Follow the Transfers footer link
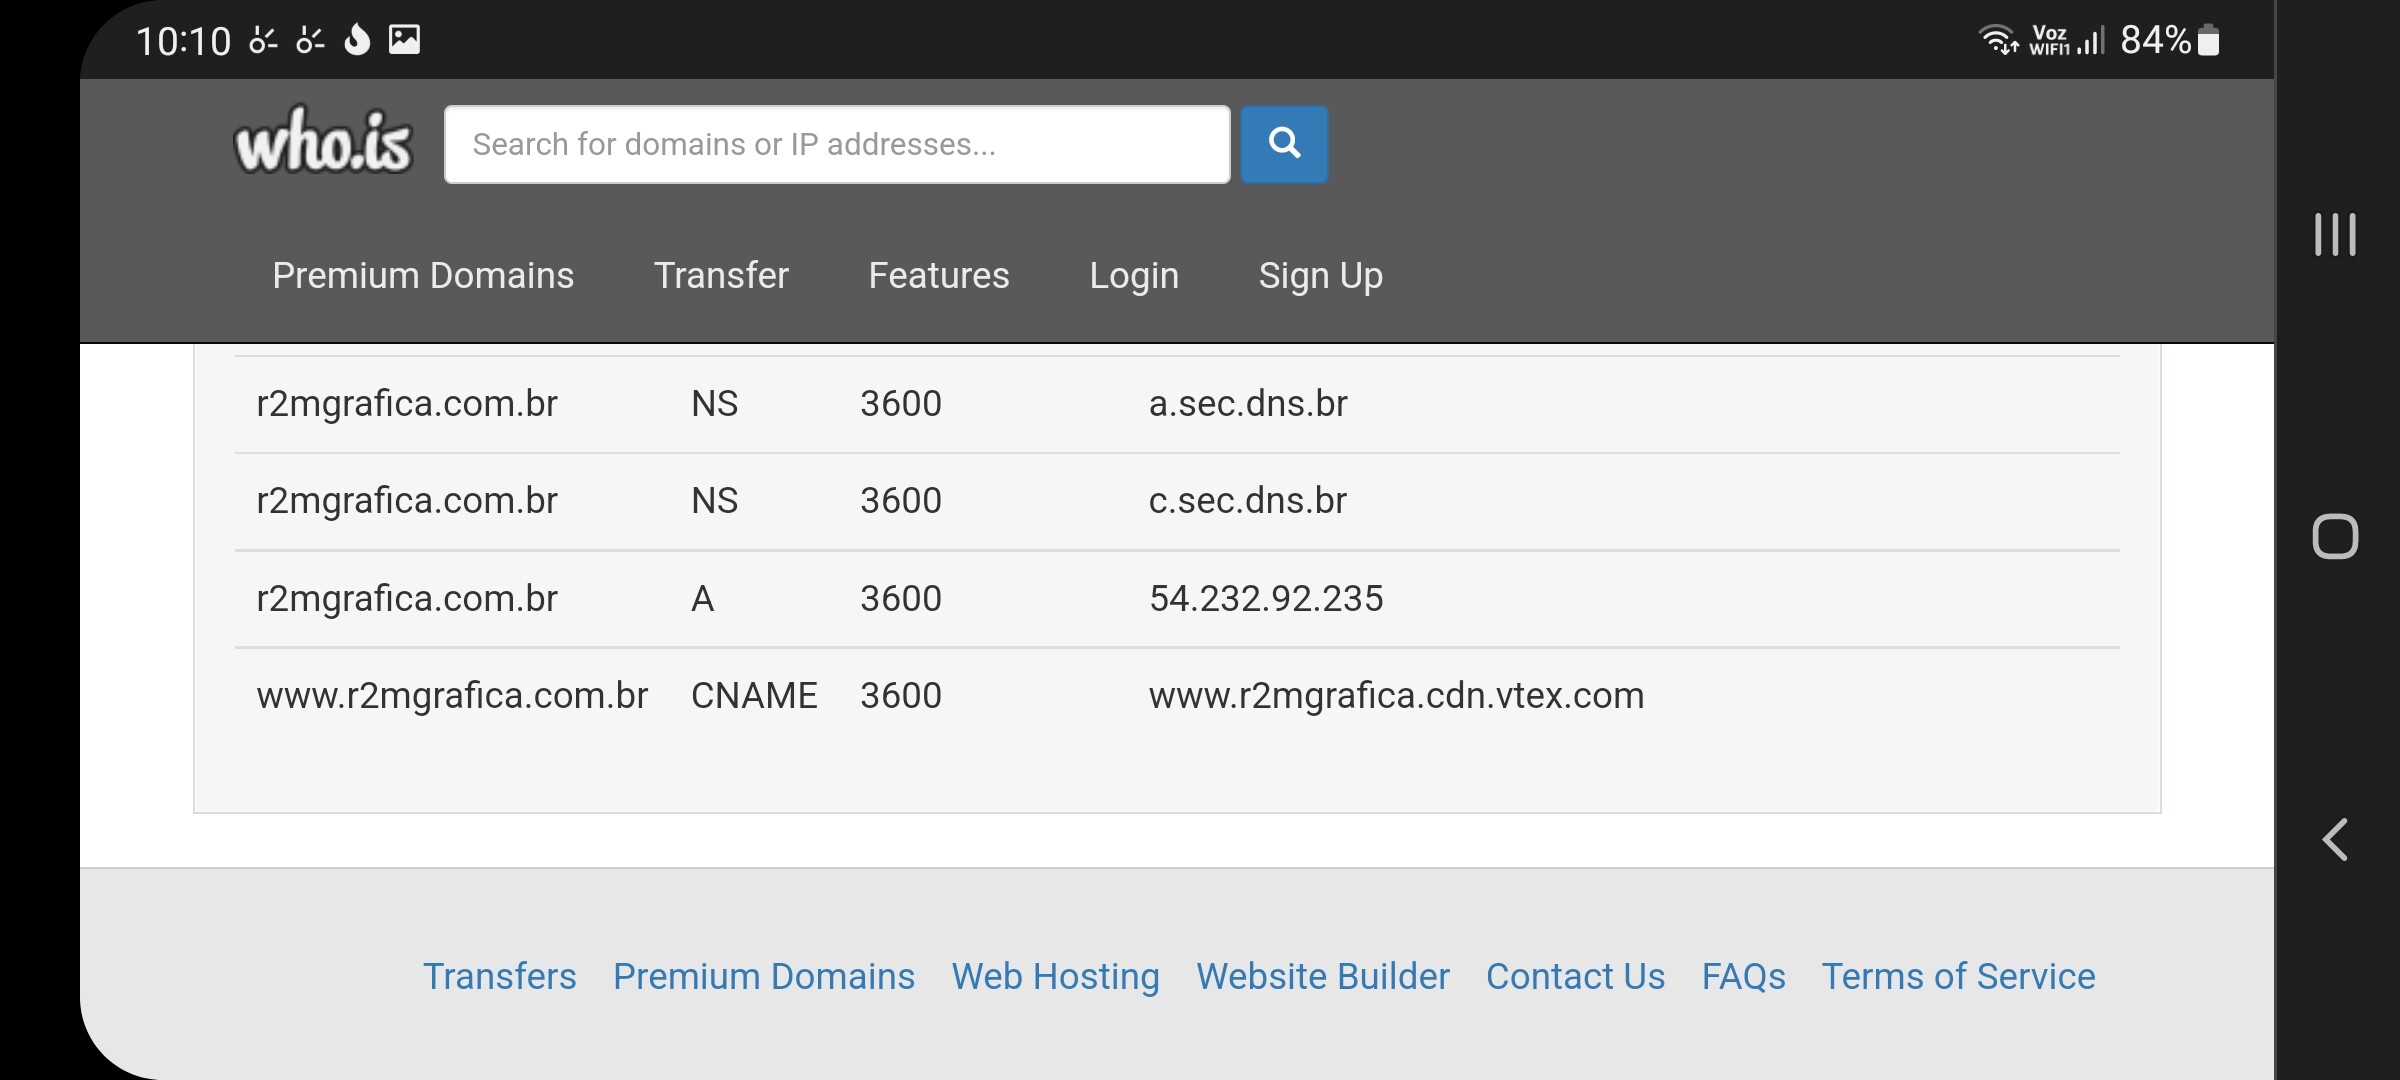 click(x=500, y=976)
